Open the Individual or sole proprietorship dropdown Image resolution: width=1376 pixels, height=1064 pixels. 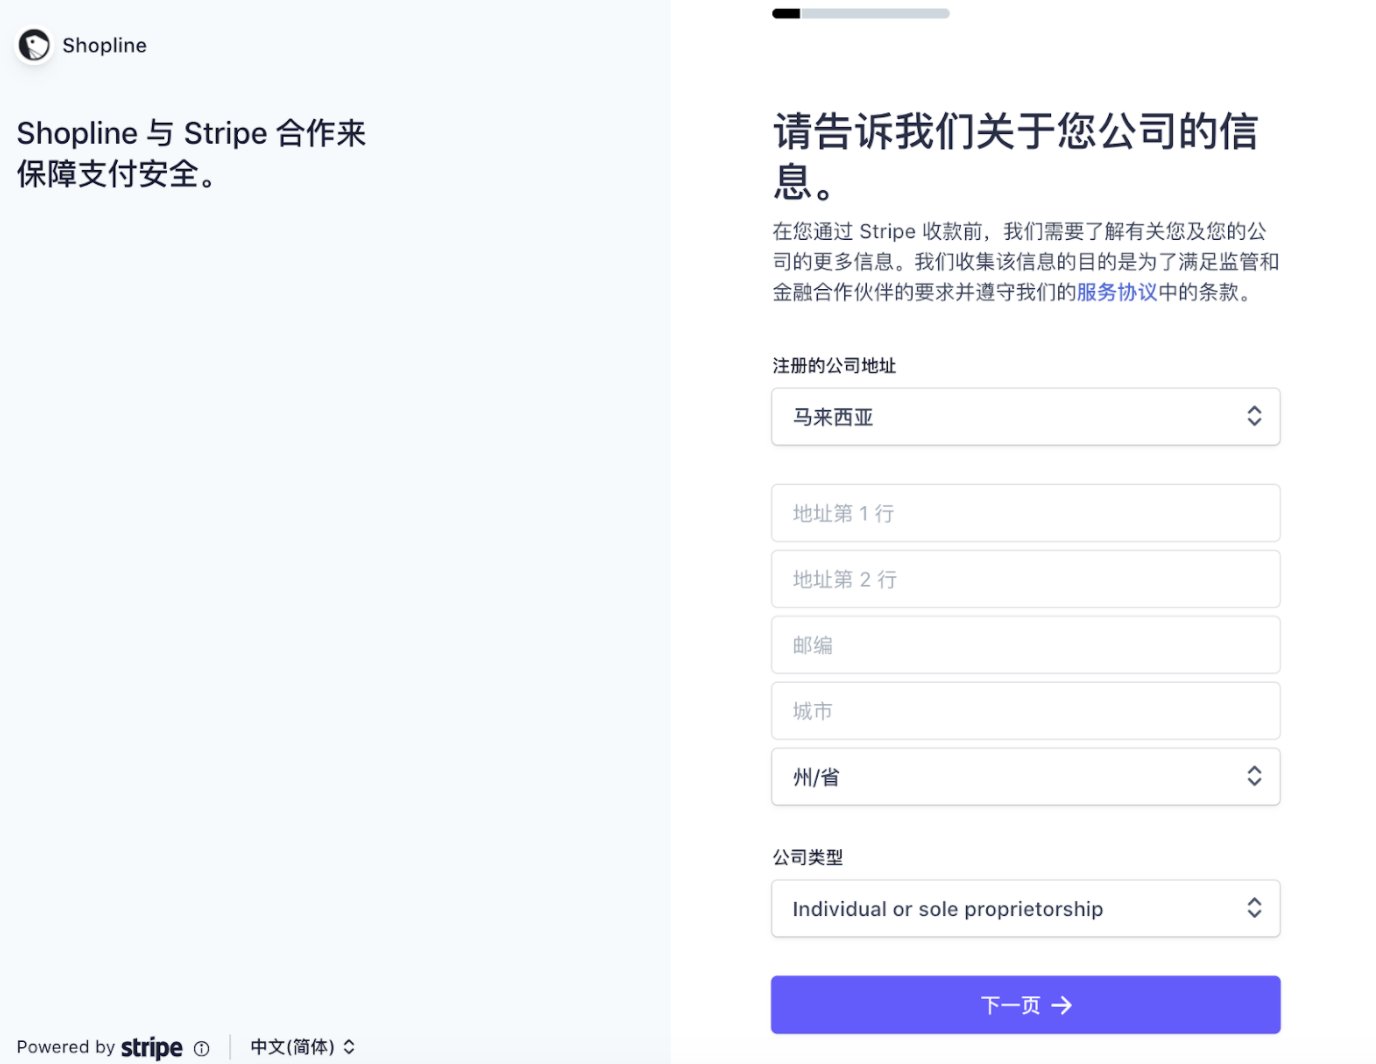tap(1025, 909)
